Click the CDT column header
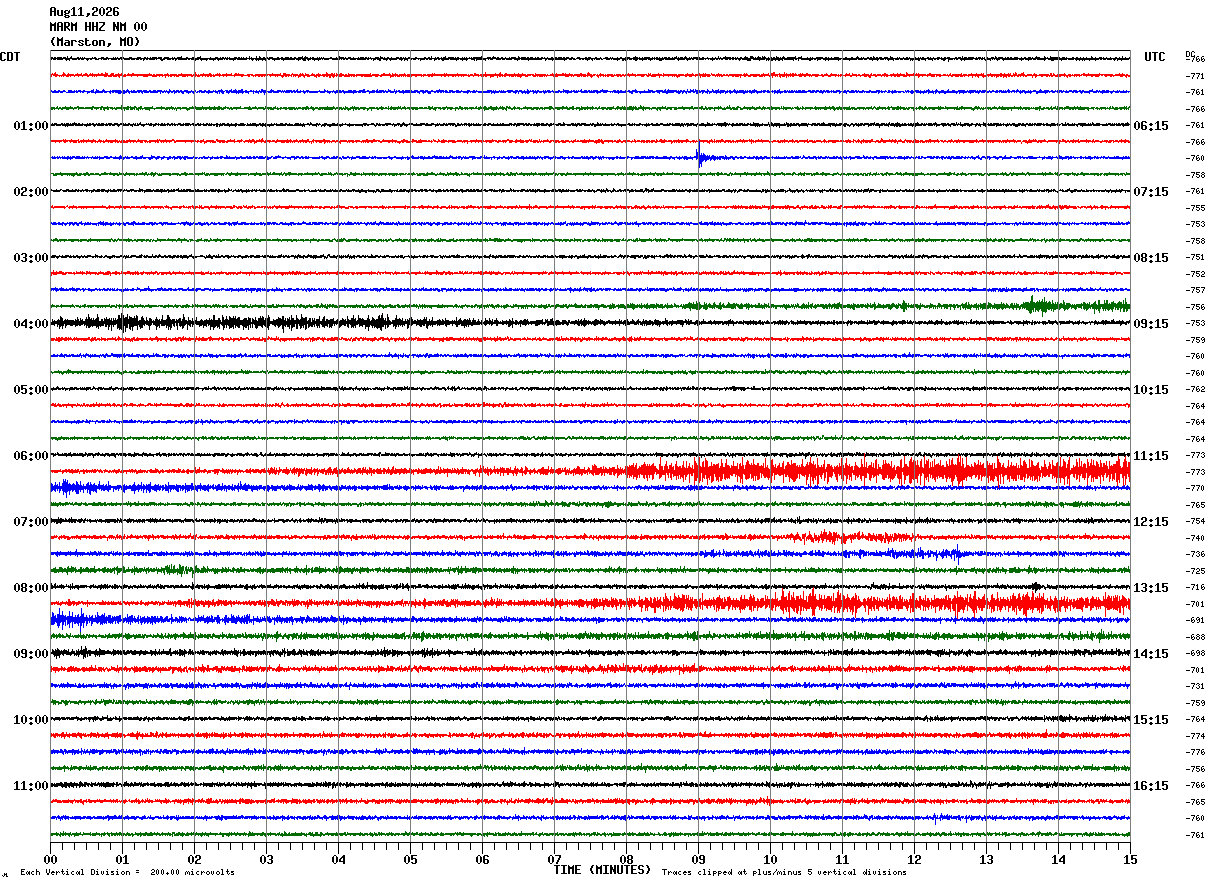The height and width of the screenshot is (886, 1210). [10, 57]
